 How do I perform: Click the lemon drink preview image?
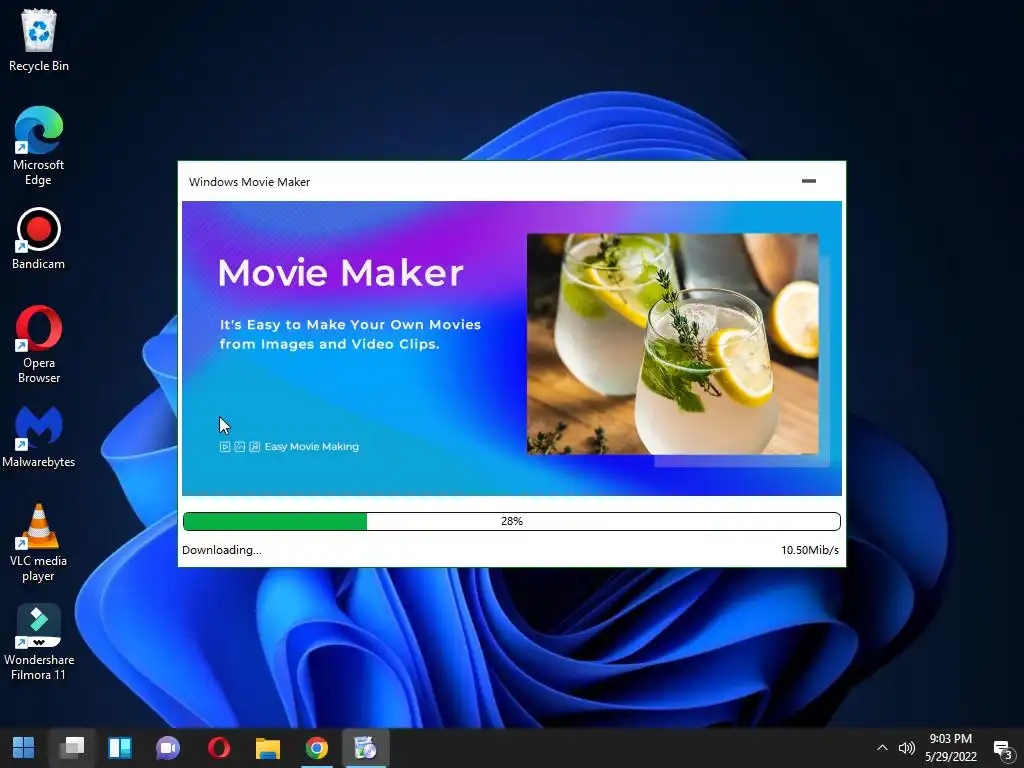(x=672, y=344)
